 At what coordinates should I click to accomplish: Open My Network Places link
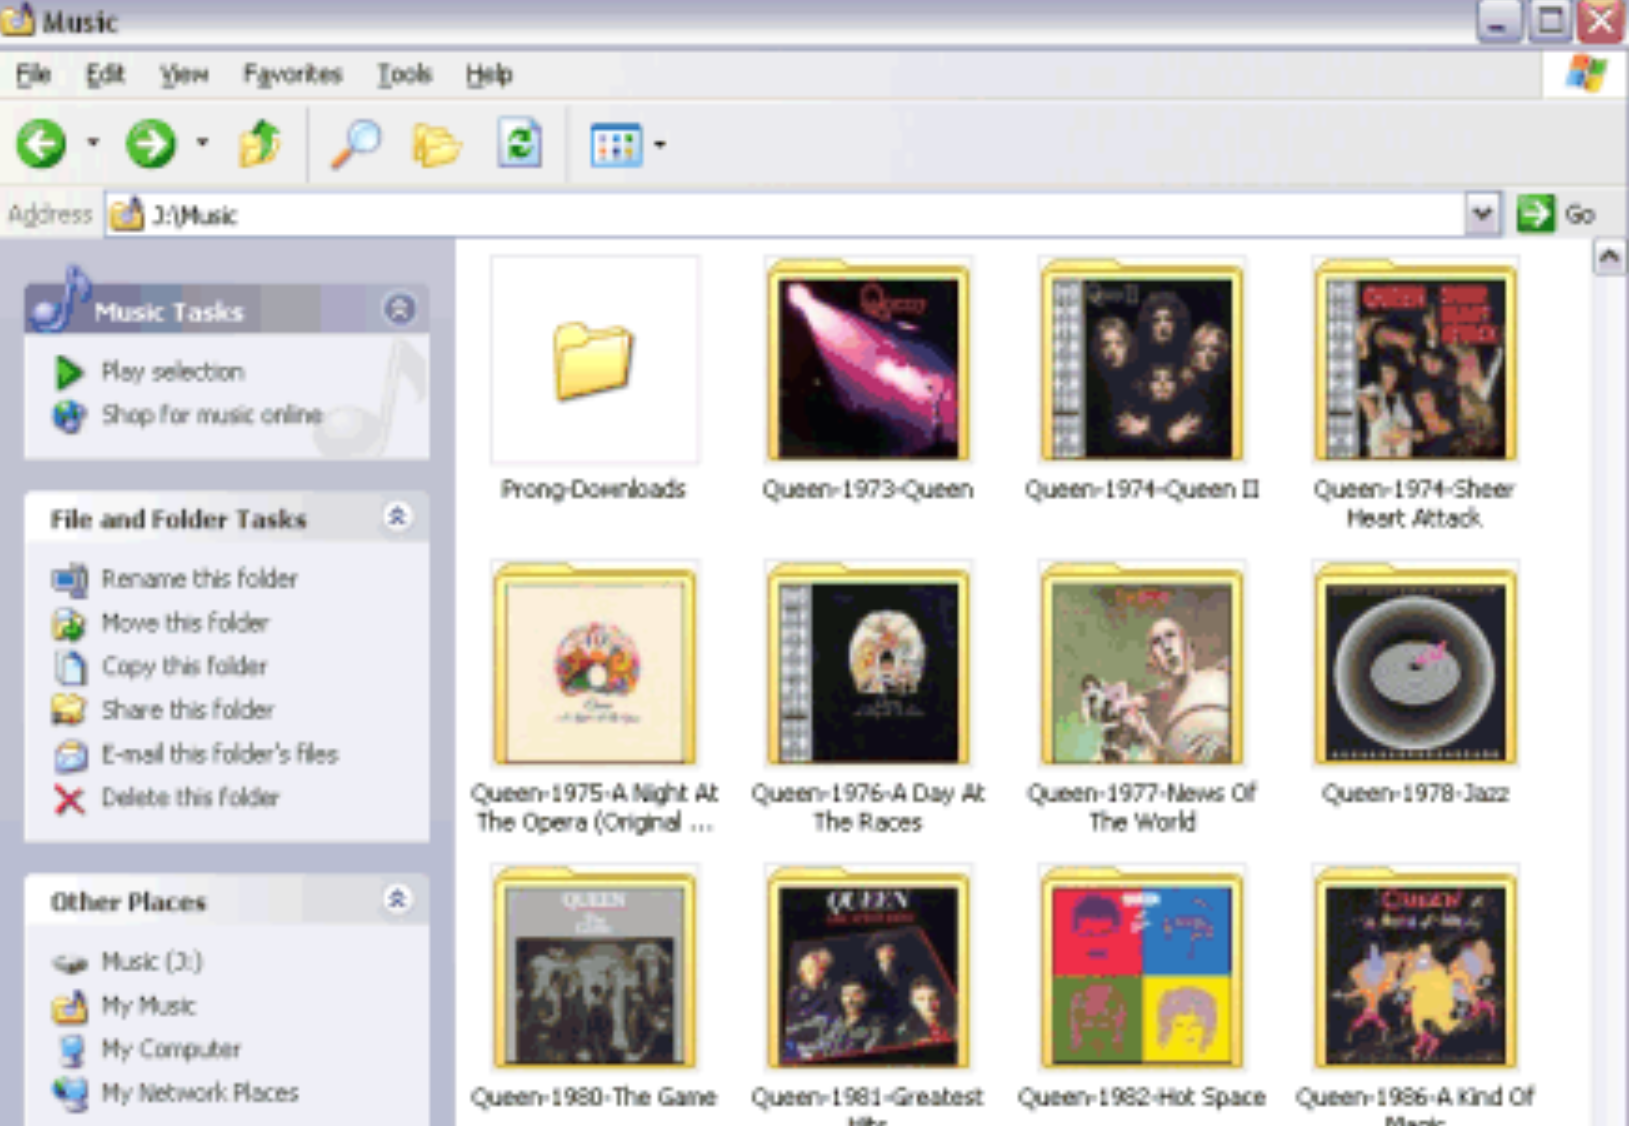point(200,1093)
